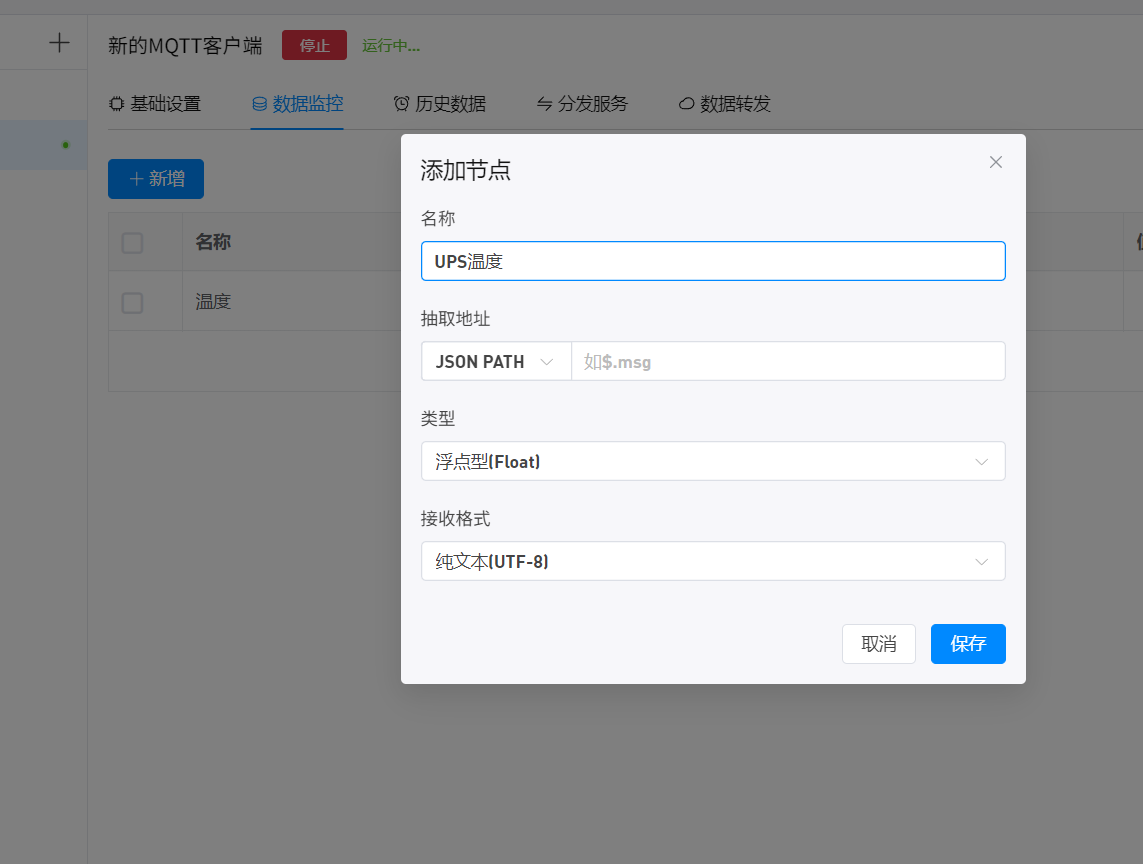1143x864 pixels.
Task: Click the clock icon beside 历史数据
Action: coord(401,104)
